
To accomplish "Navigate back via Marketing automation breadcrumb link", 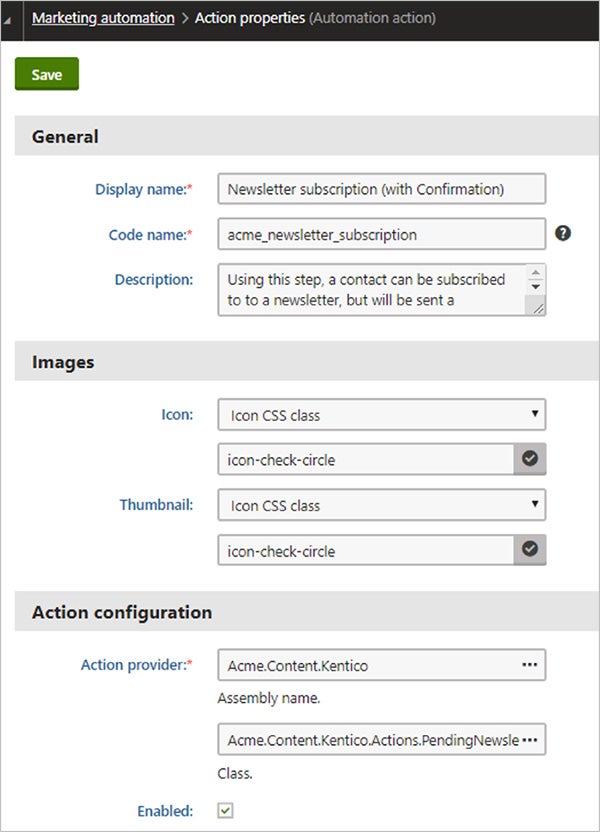I will [104, 17].
